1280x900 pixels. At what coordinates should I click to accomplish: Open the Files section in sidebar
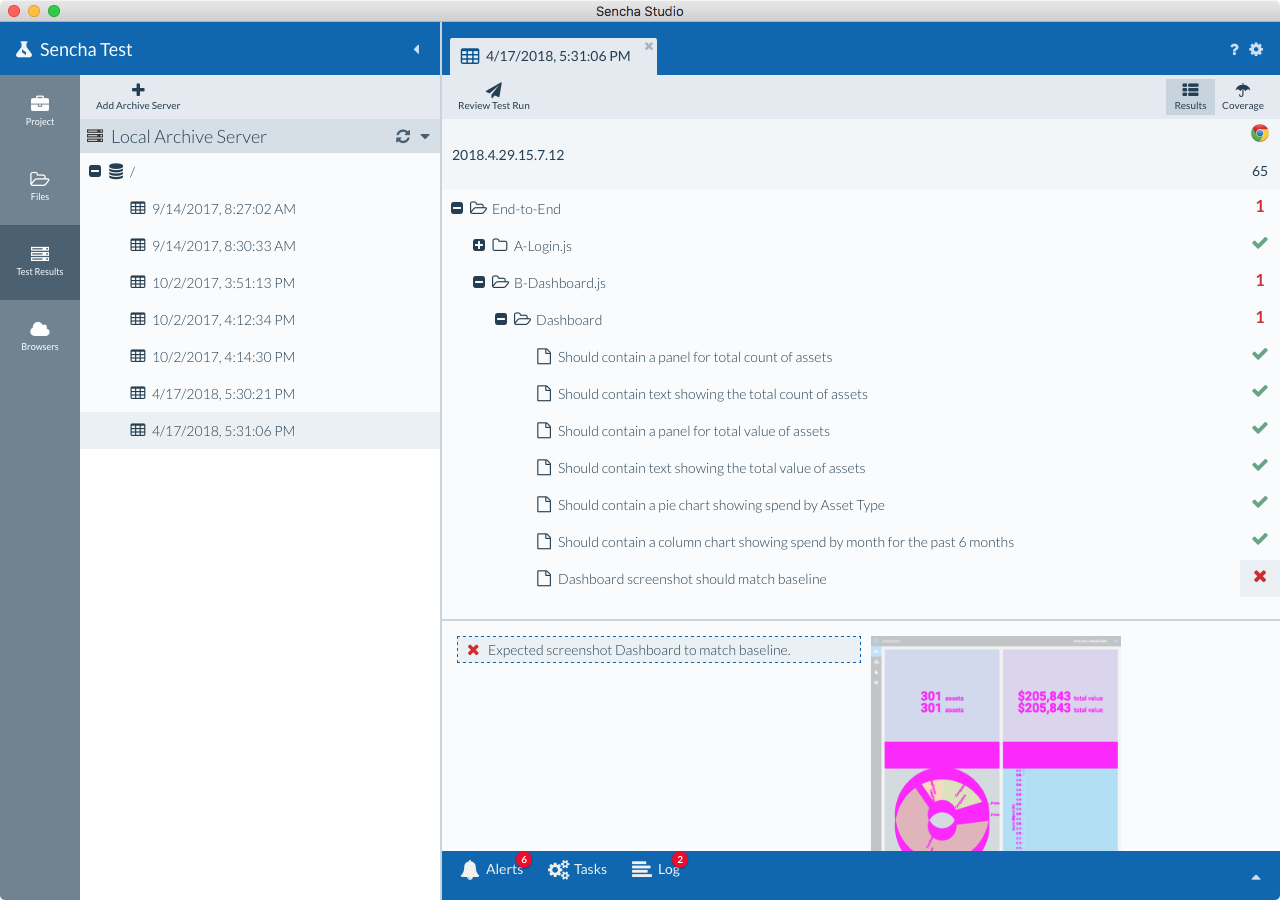[x=40, y=185]
